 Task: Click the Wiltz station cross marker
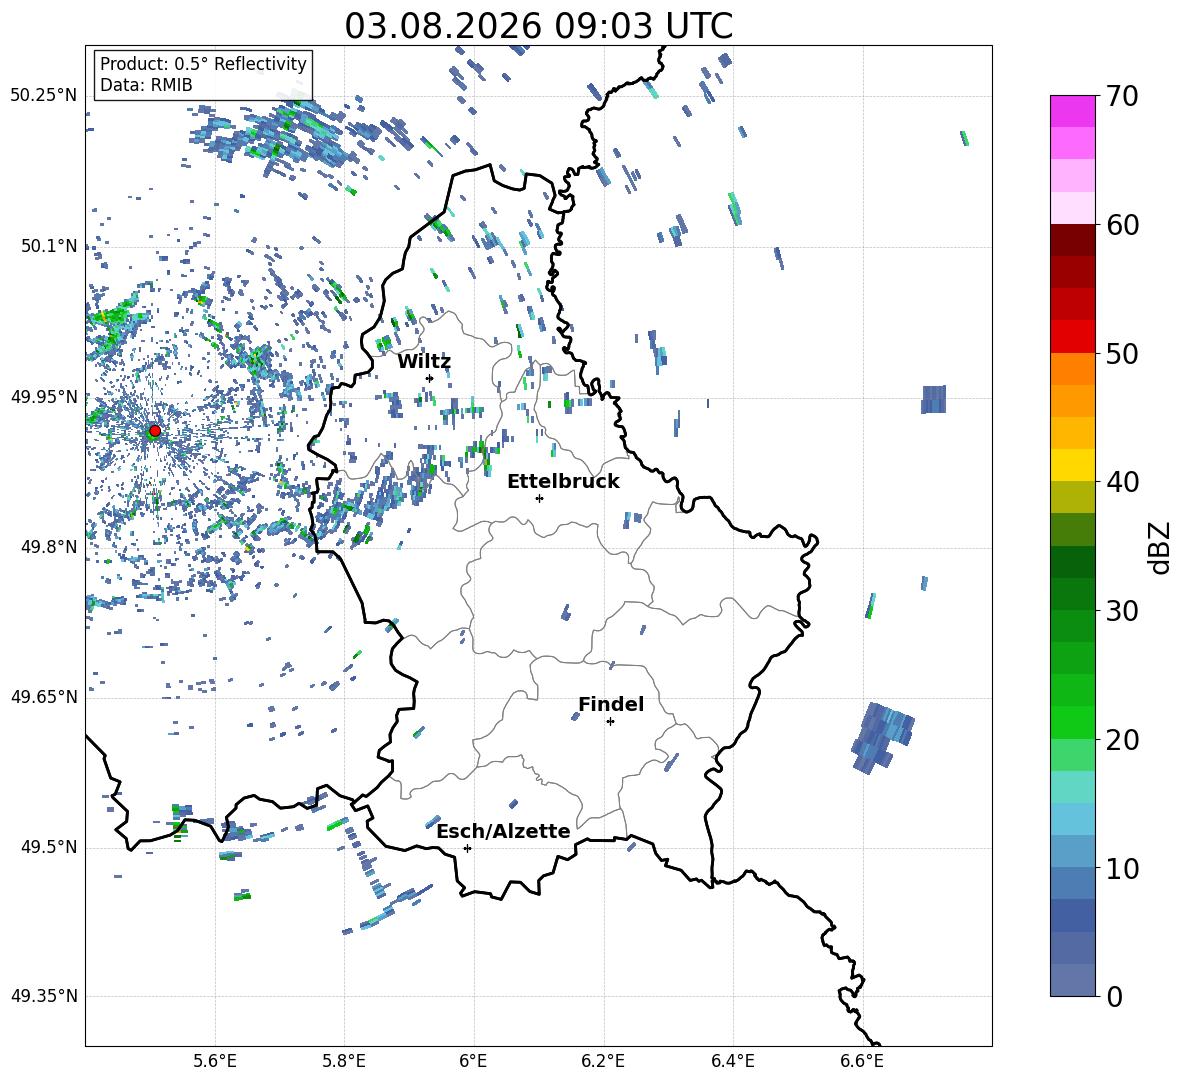(430, 378)
